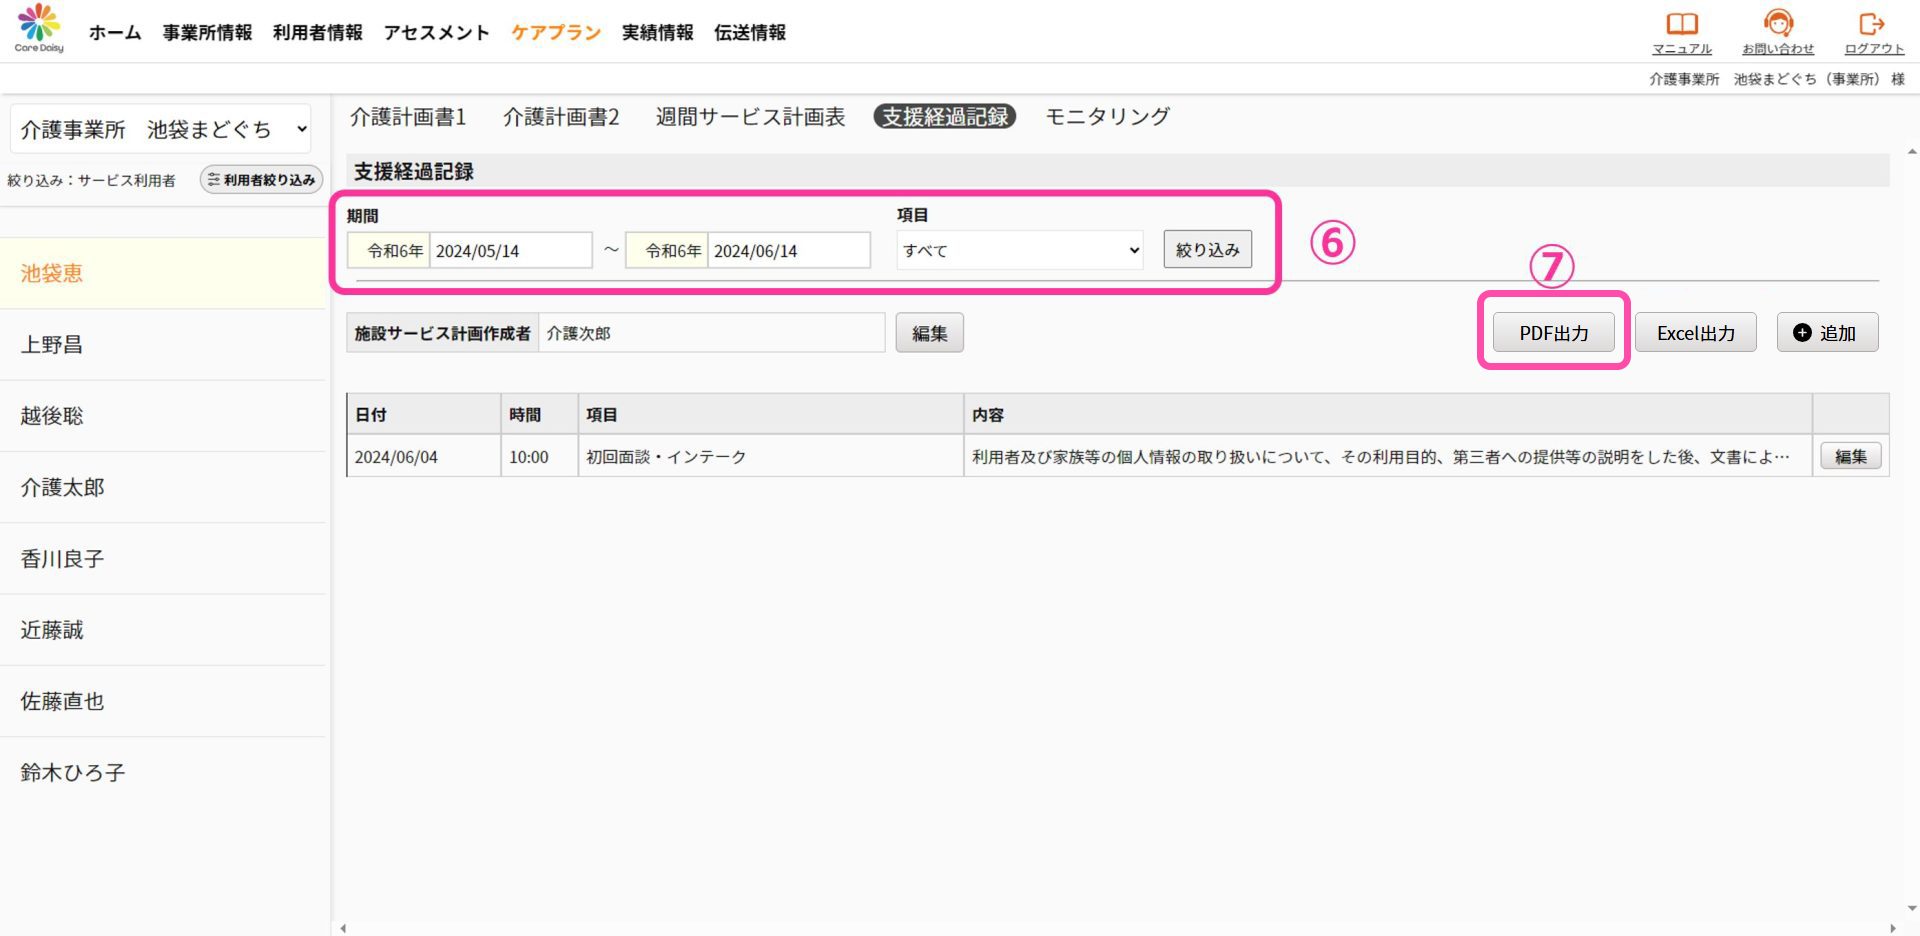This screenshot has width=1920, height=936.
Task: Click the start date field 2024/05/14
Action: pos(510,251)
